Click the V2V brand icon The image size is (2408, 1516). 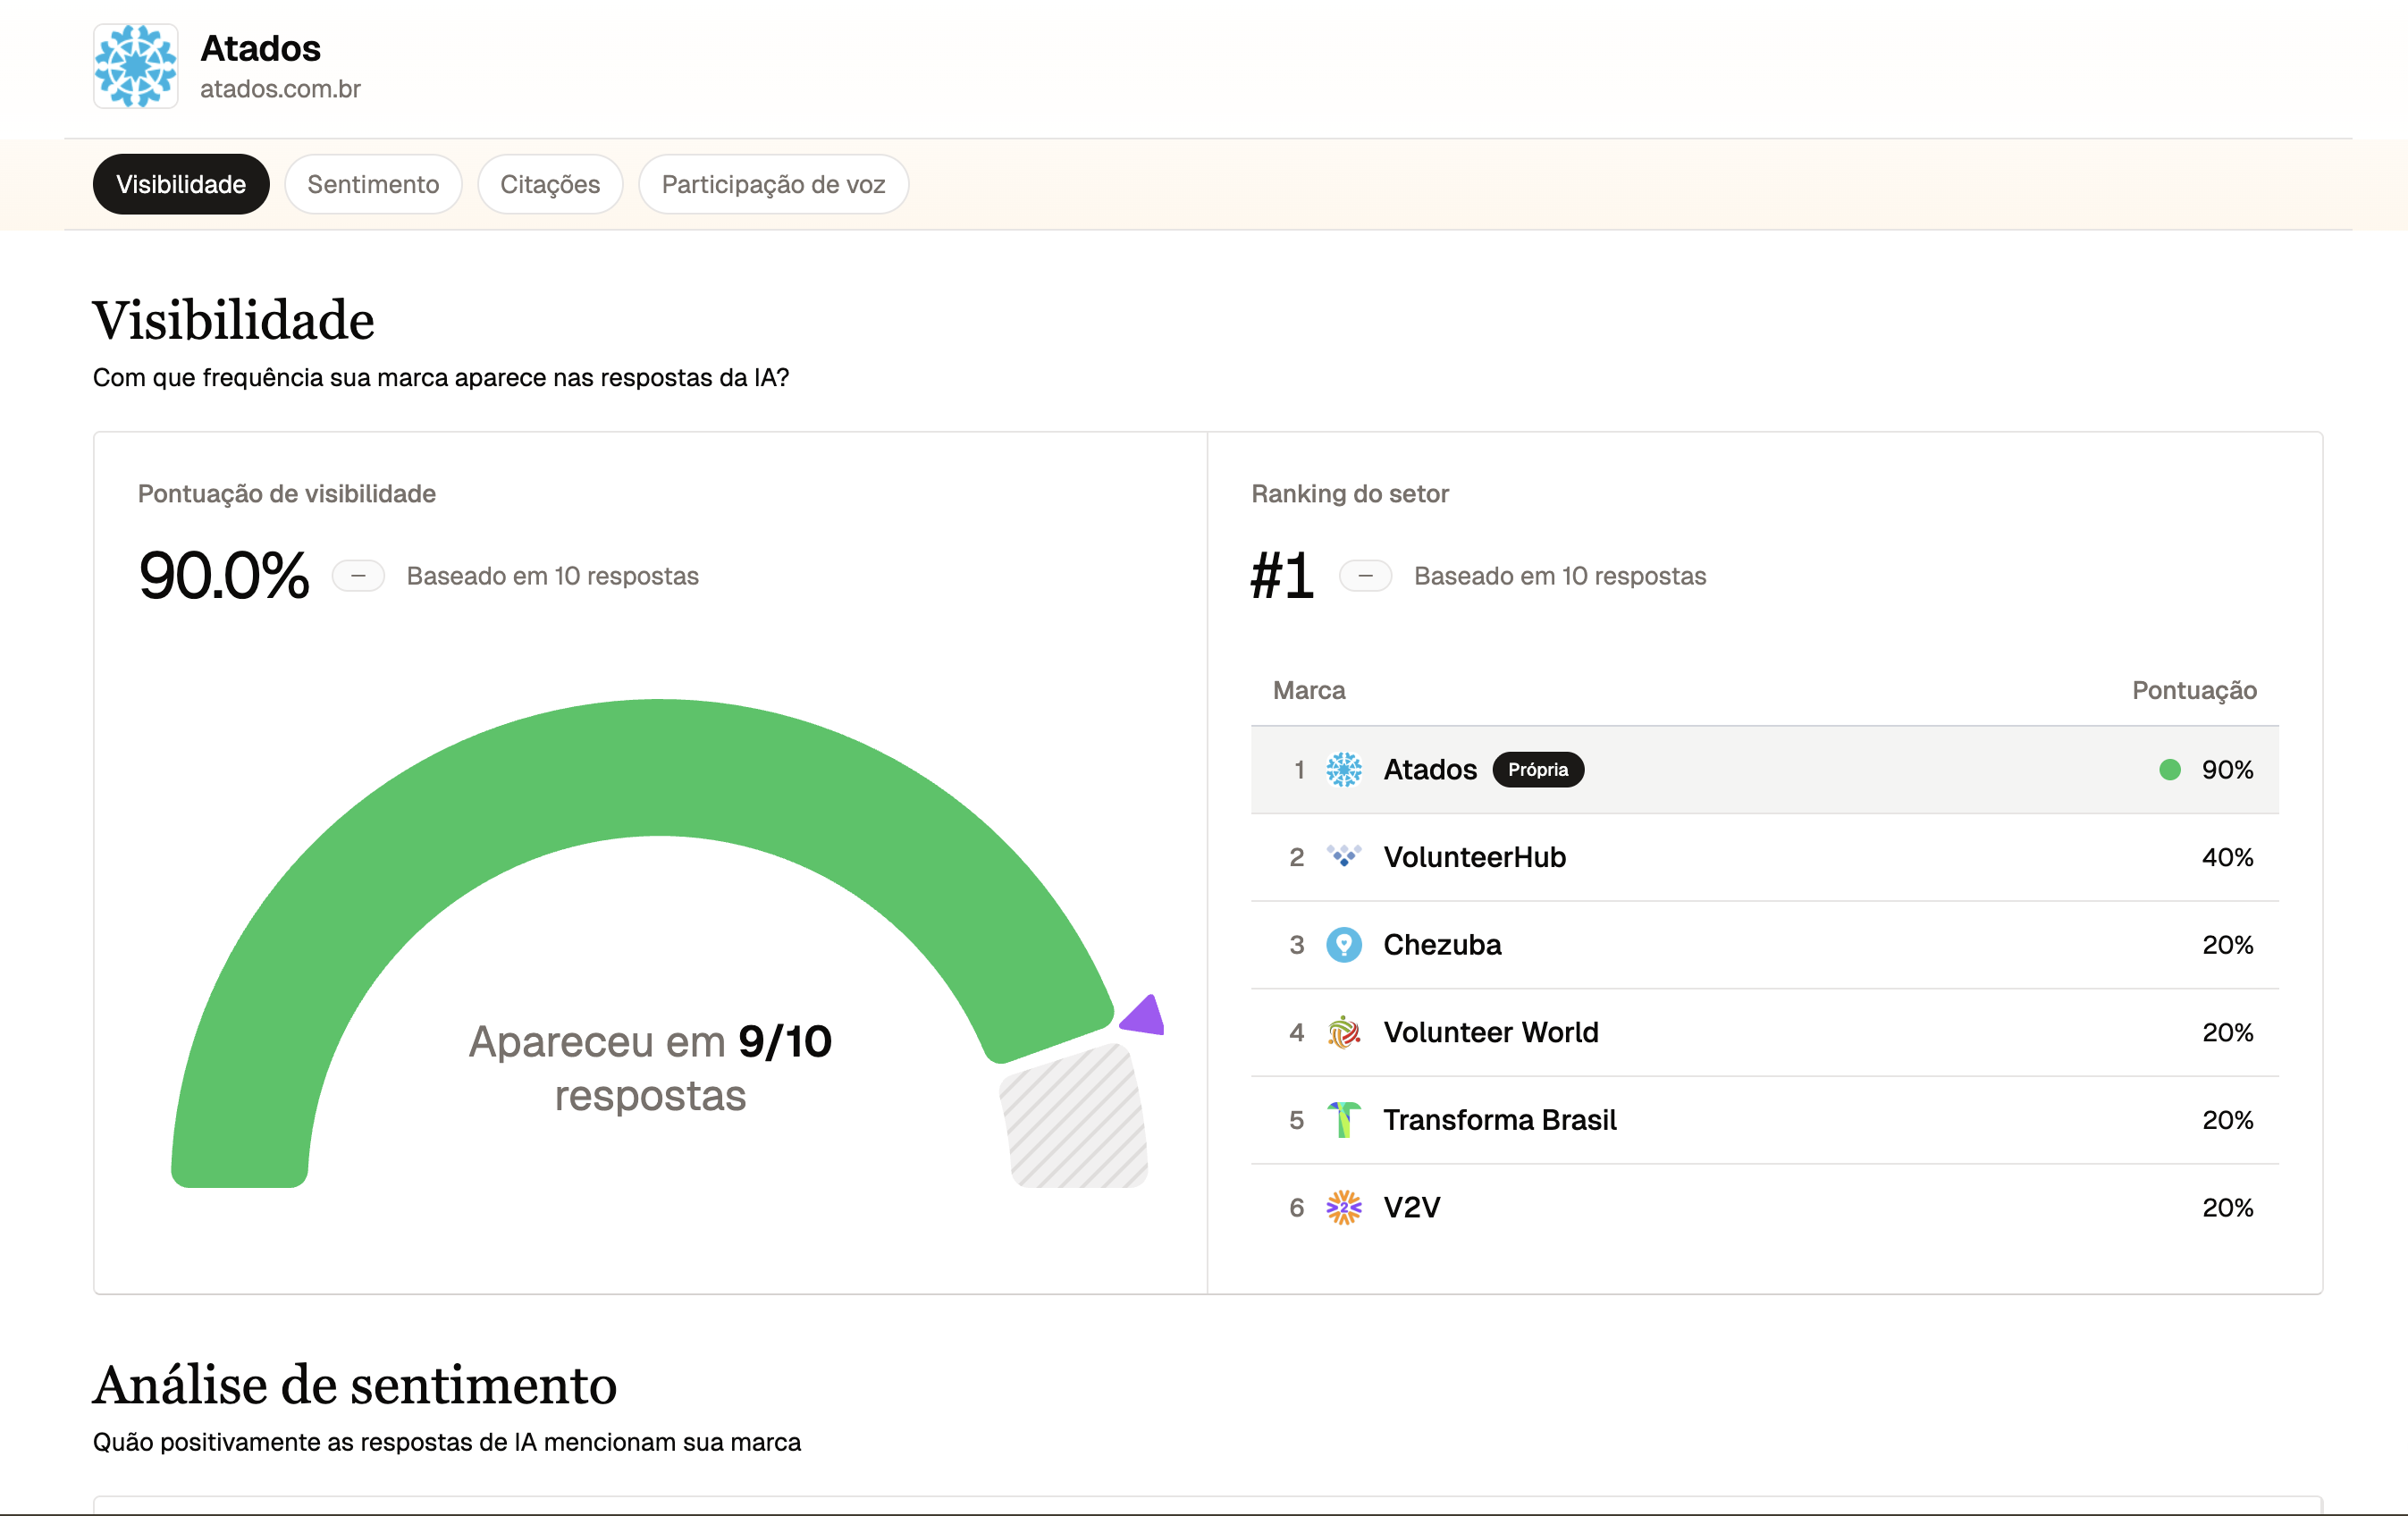[1343, 1207]
